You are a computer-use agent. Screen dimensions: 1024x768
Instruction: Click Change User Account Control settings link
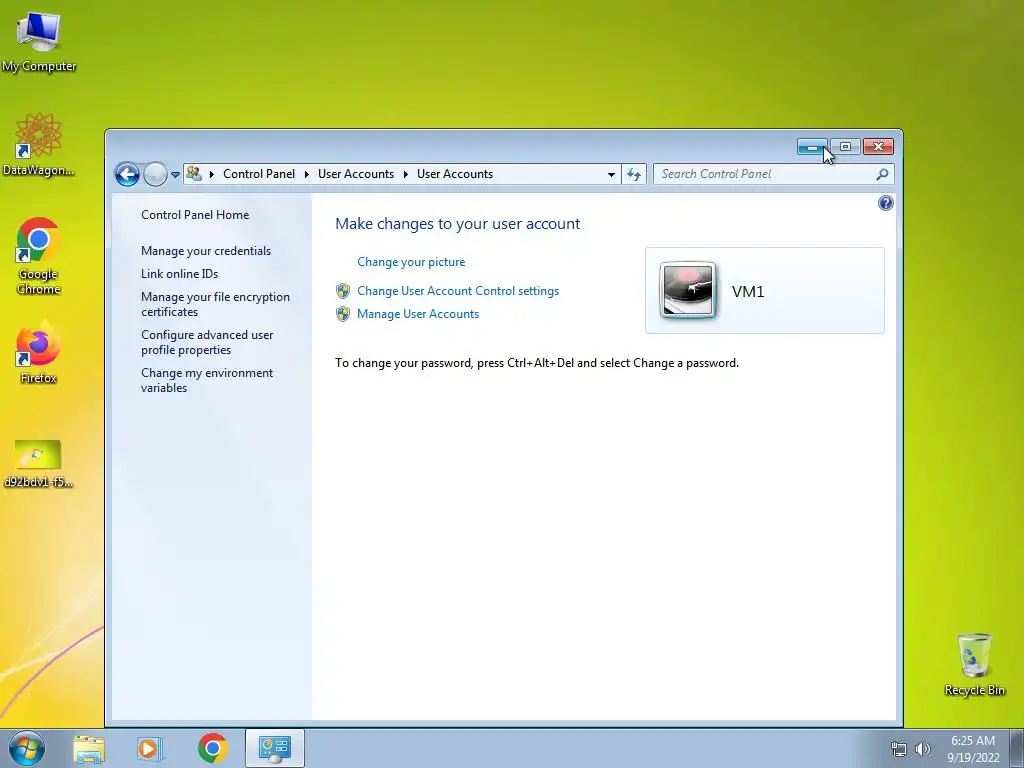pyautogui.click(x=458, y=291)
